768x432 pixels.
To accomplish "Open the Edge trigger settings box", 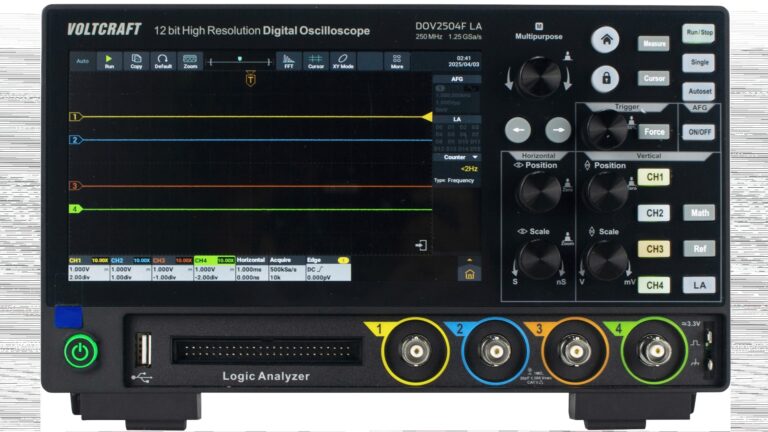I will coord(328,269).
